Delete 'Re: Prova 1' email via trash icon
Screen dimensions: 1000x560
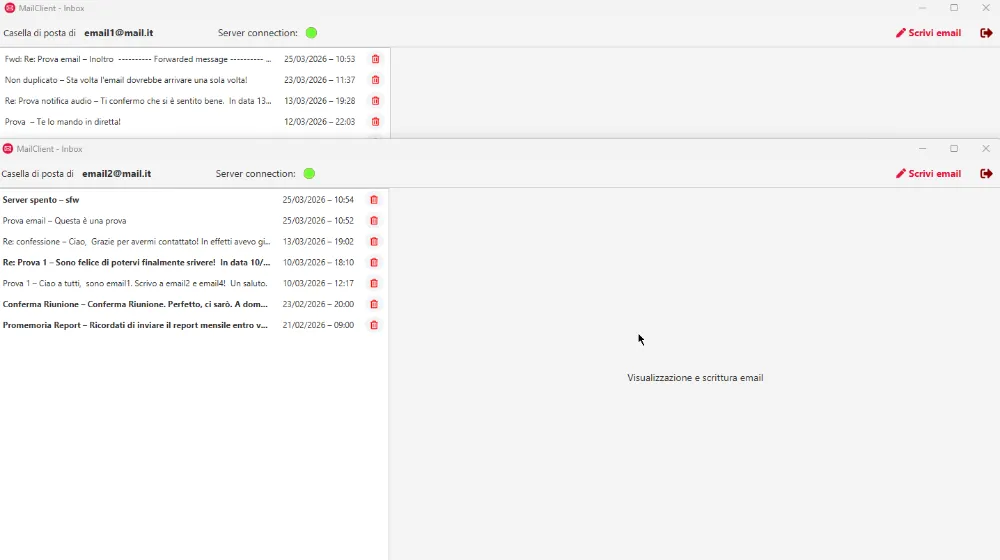pyautogui.click(x=374, y=263)
